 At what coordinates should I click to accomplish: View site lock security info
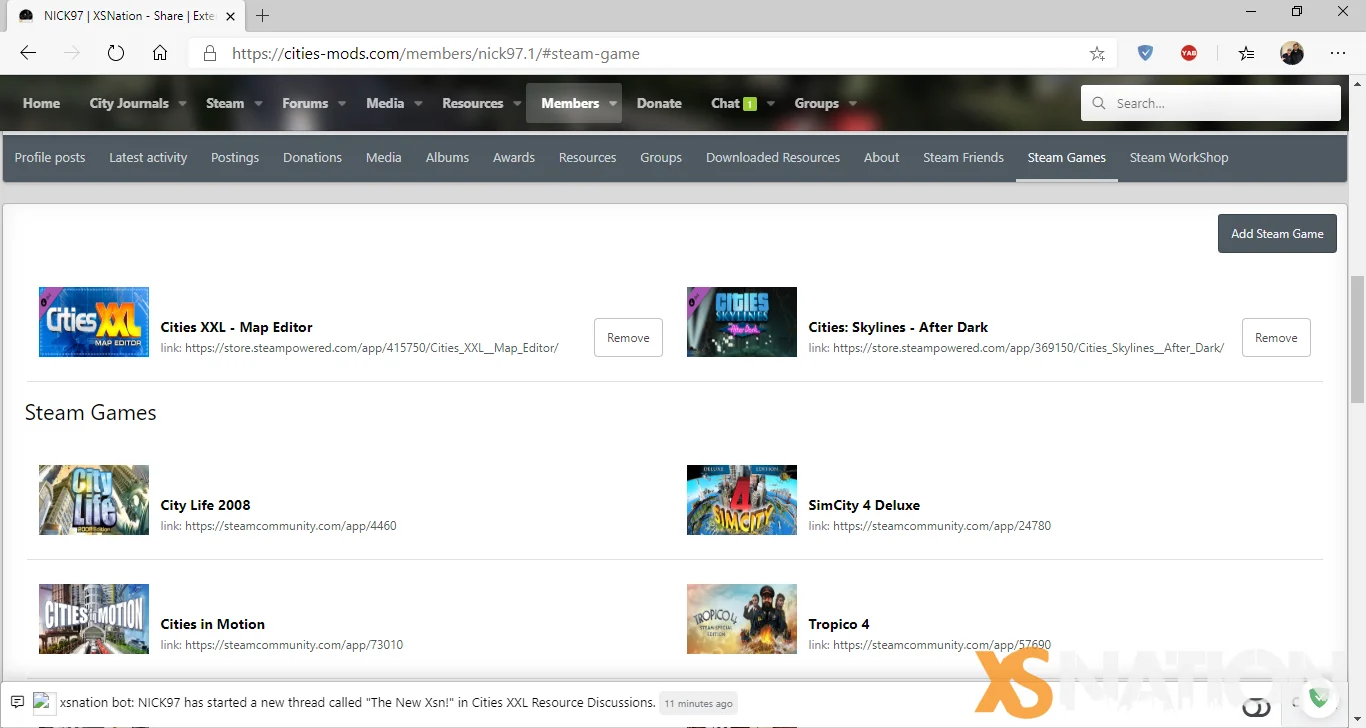[209, 54]
